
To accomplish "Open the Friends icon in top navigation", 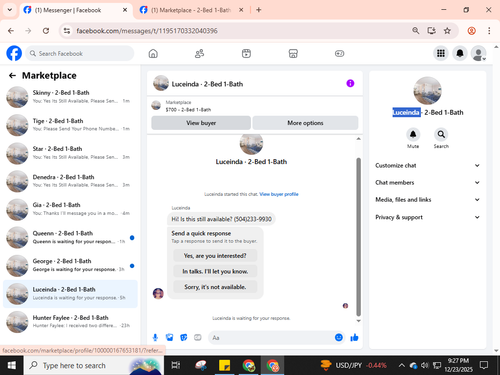I will [x=199, y=53].
